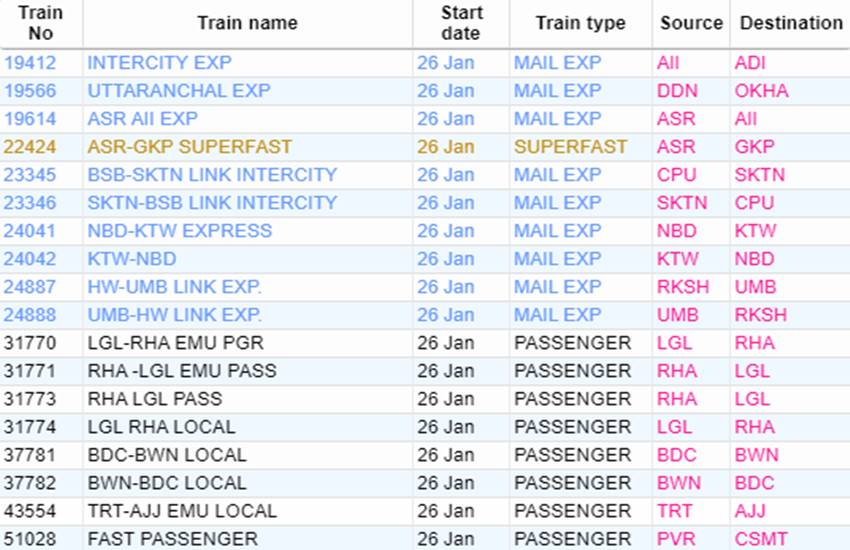Click the Destination column header

click(x=791, y=23)
